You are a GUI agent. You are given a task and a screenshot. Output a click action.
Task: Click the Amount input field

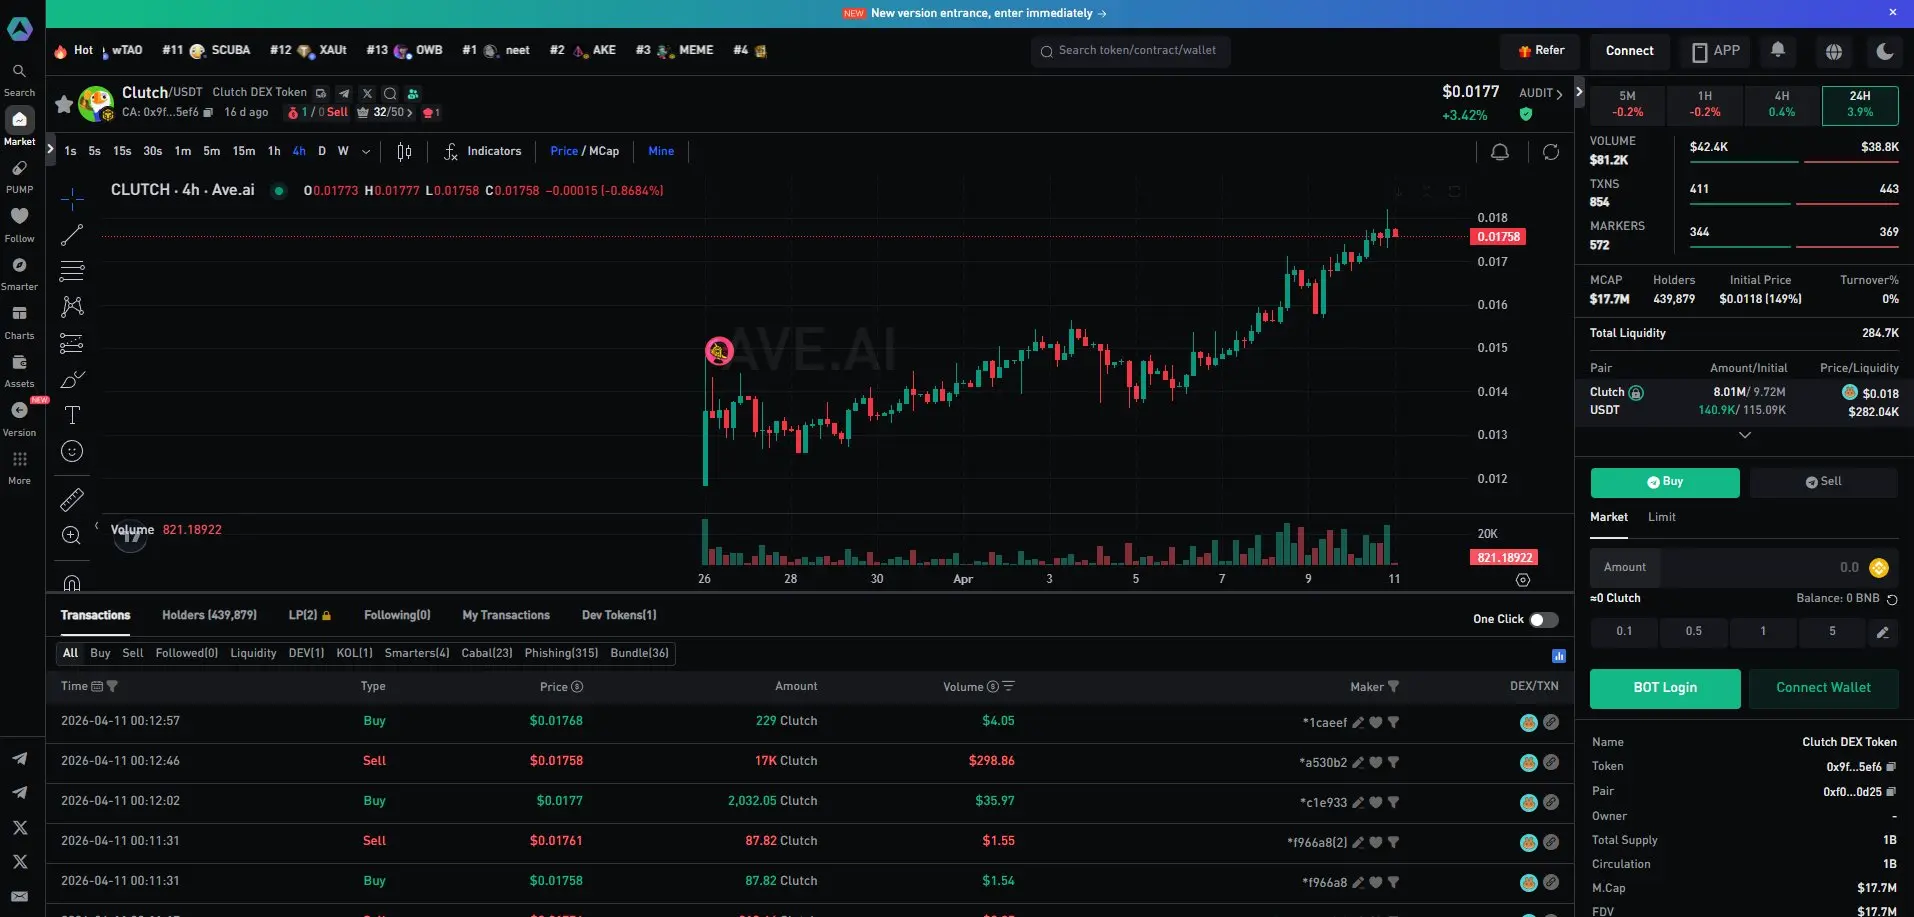1744,567
